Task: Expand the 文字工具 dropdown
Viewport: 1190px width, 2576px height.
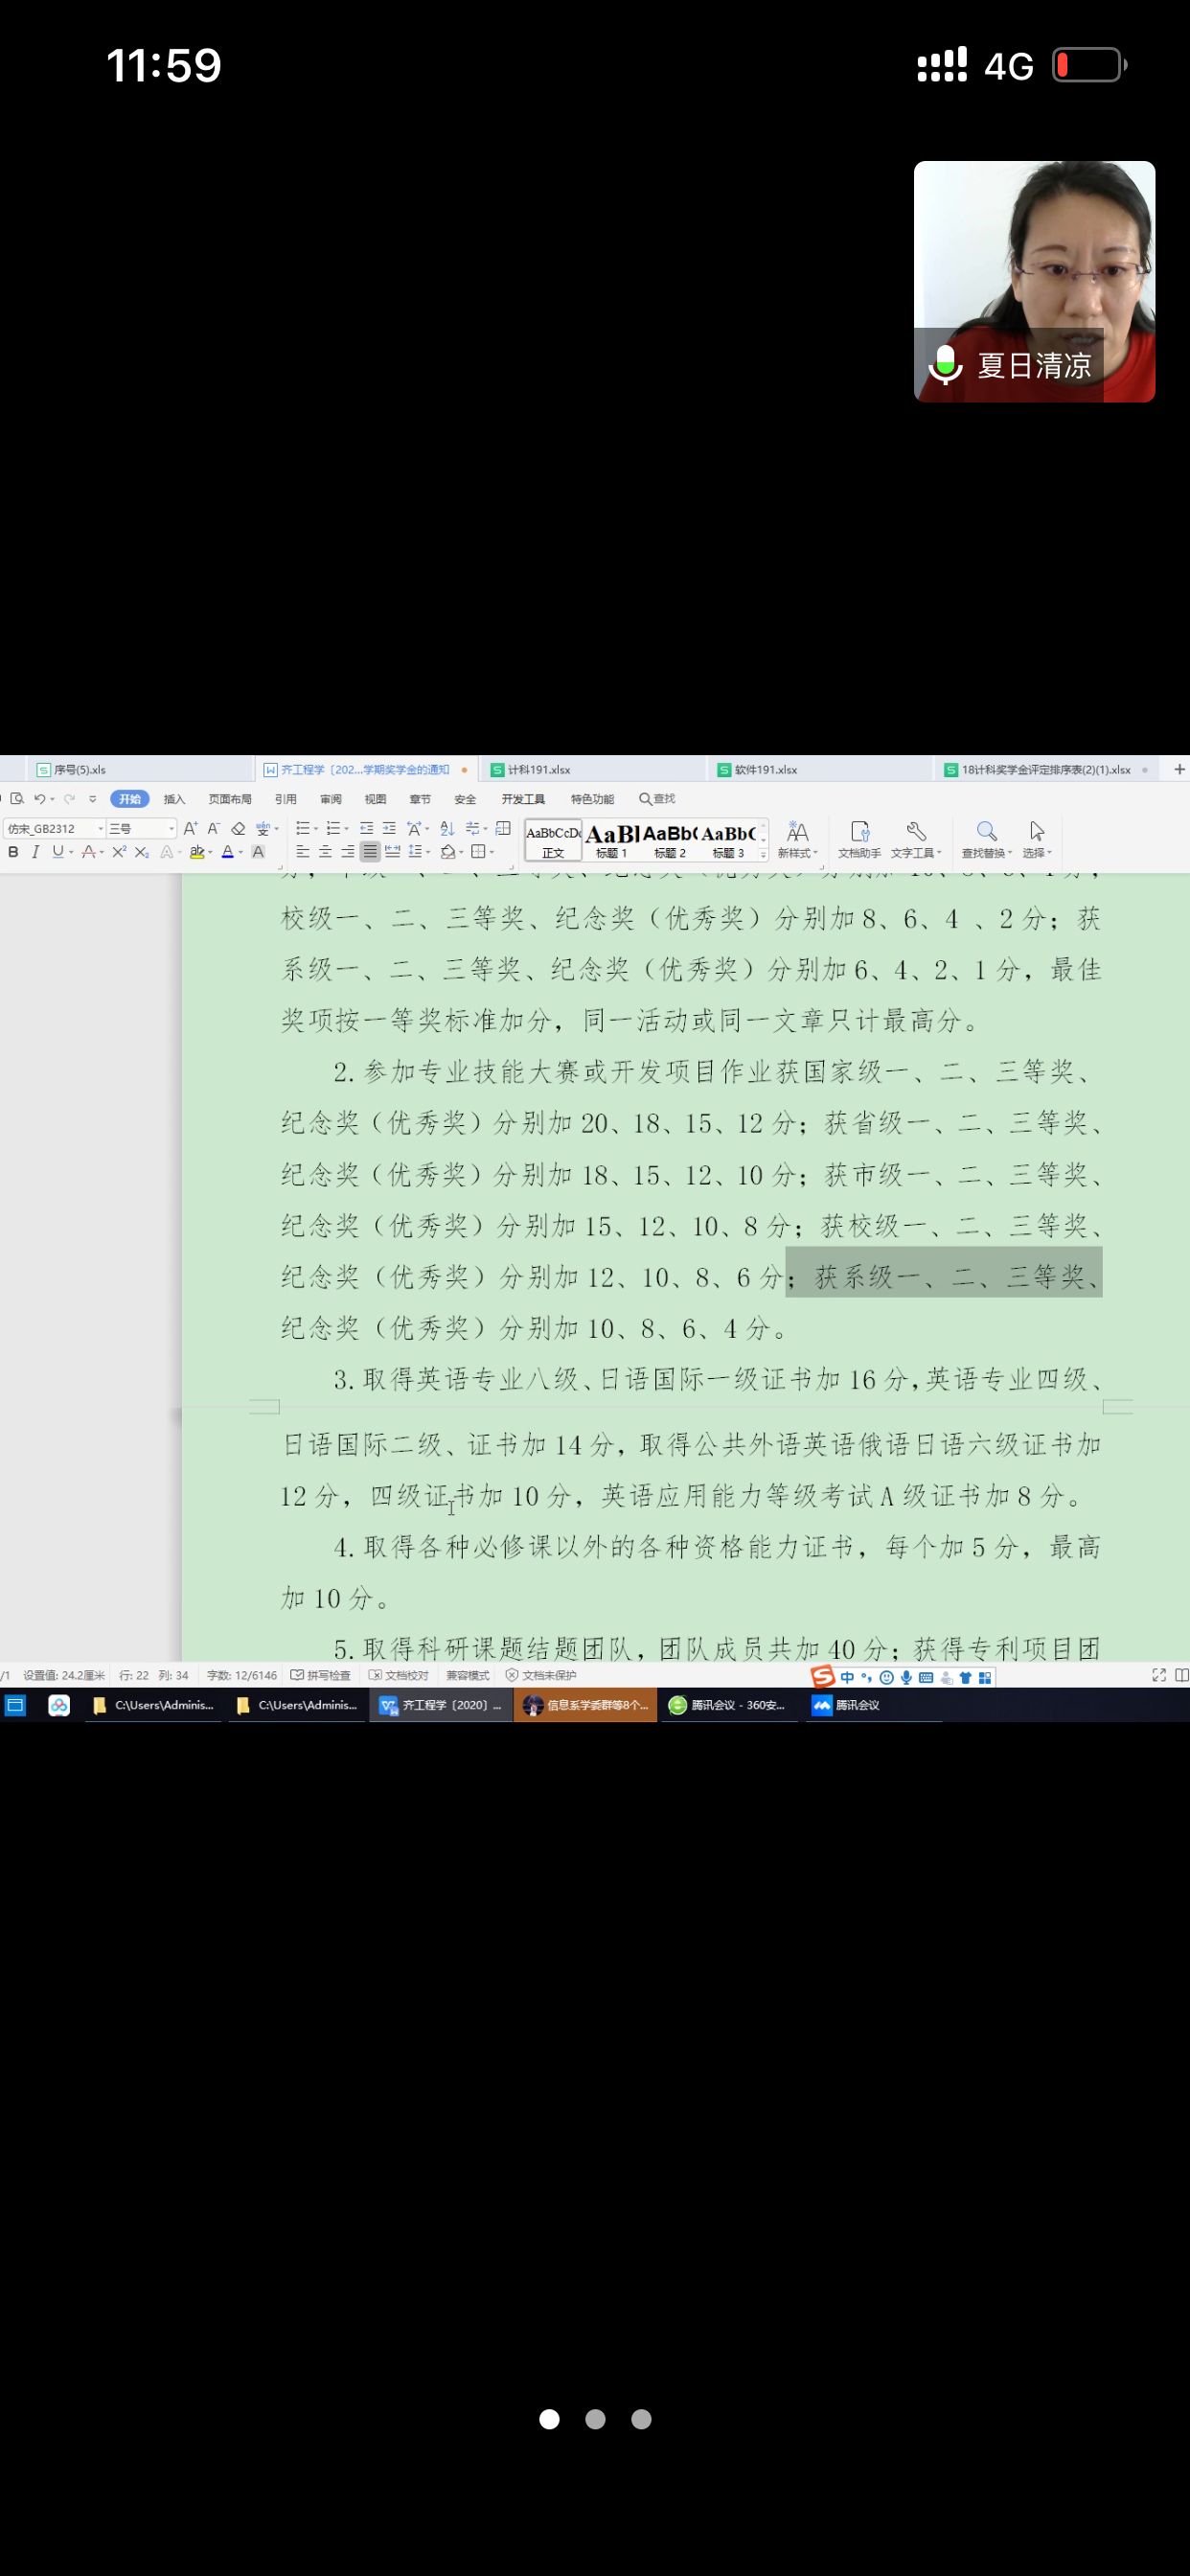Action: coord(938,853)
